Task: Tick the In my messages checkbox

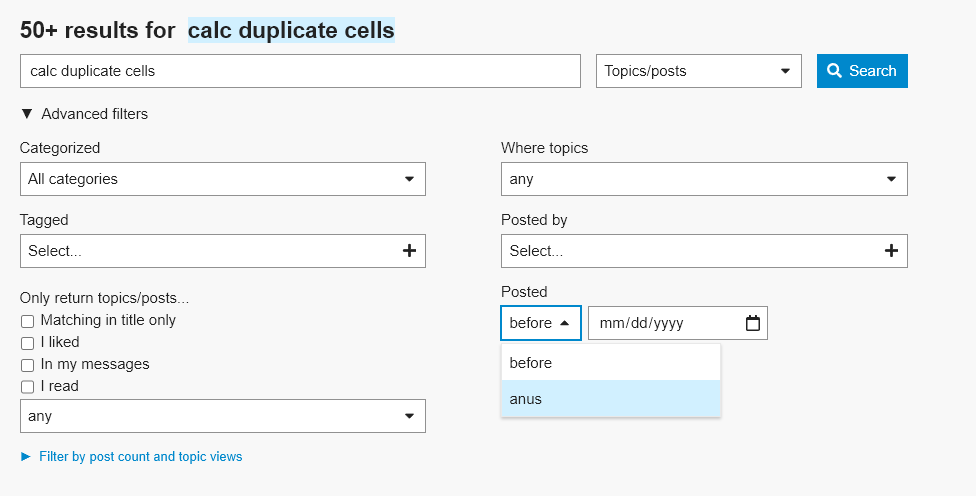Action: point(28,365)
